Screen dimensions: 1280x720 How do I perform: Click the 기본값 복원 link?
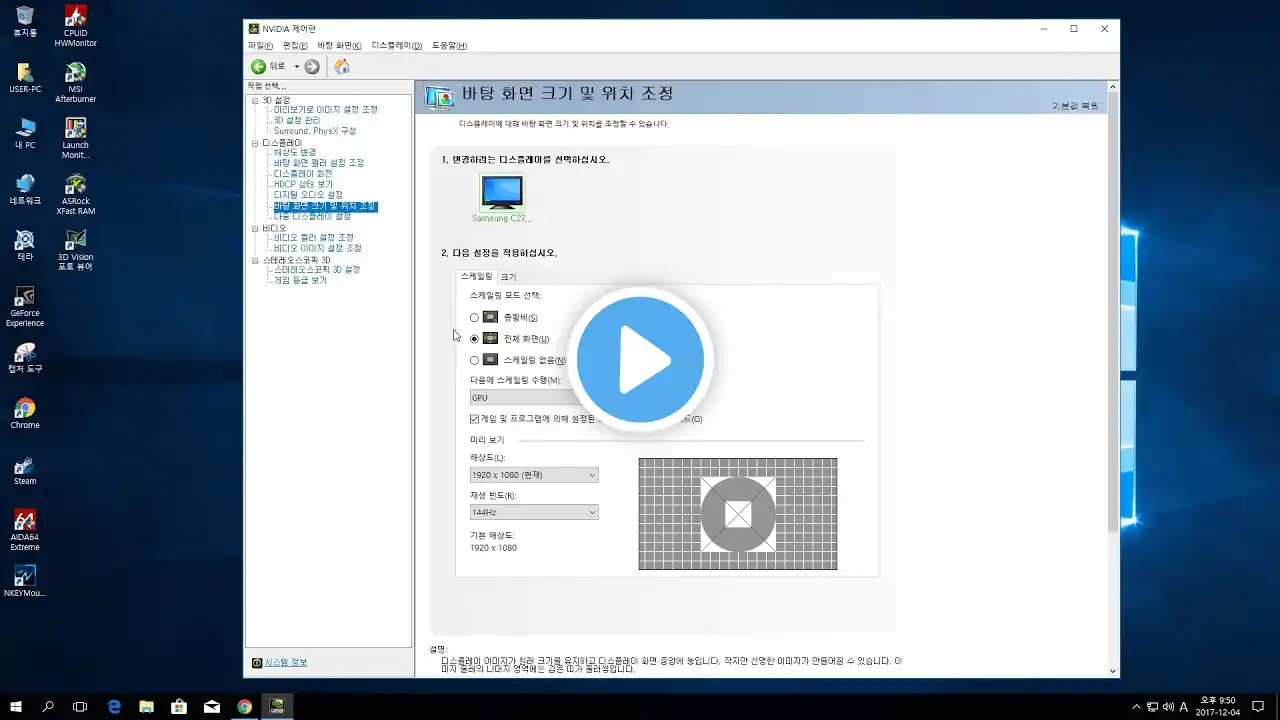(1075, 106)
